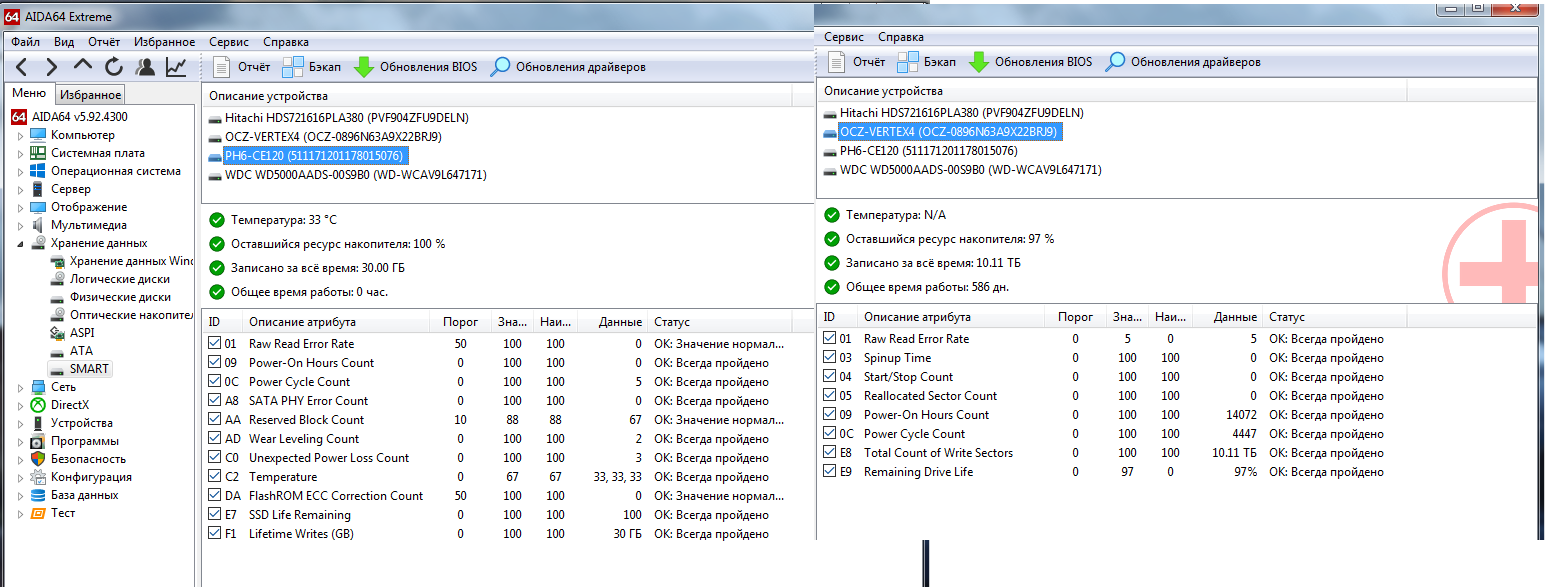Click Бэкап in right window toolbar

[926, 62]
